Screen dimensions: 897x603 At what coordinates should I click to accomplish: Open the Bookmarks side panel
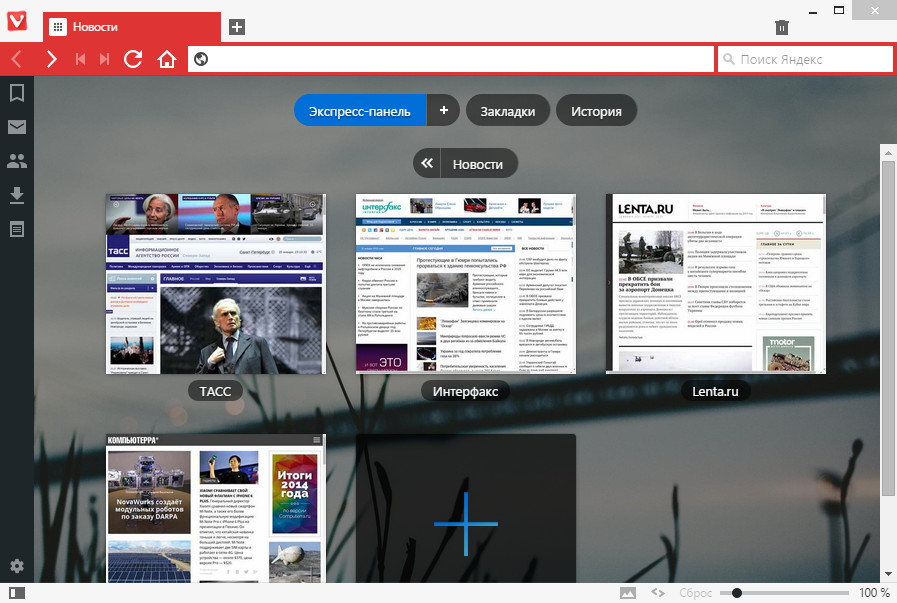click(x=17, y=93)
